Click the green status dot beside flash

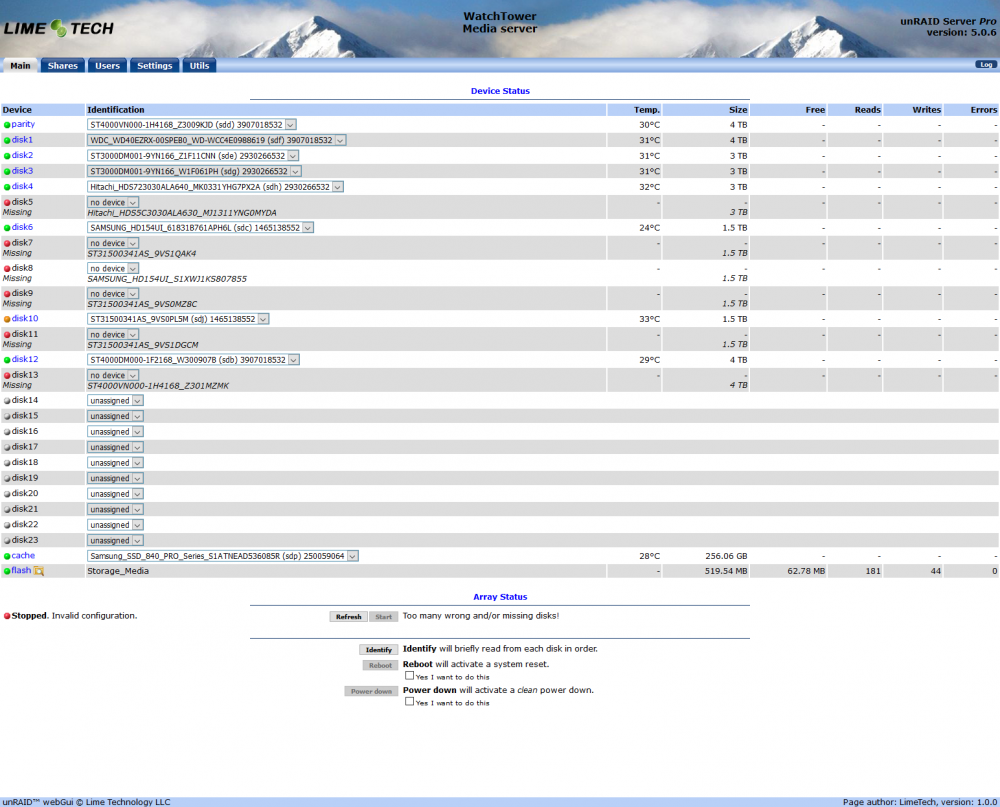7,571
